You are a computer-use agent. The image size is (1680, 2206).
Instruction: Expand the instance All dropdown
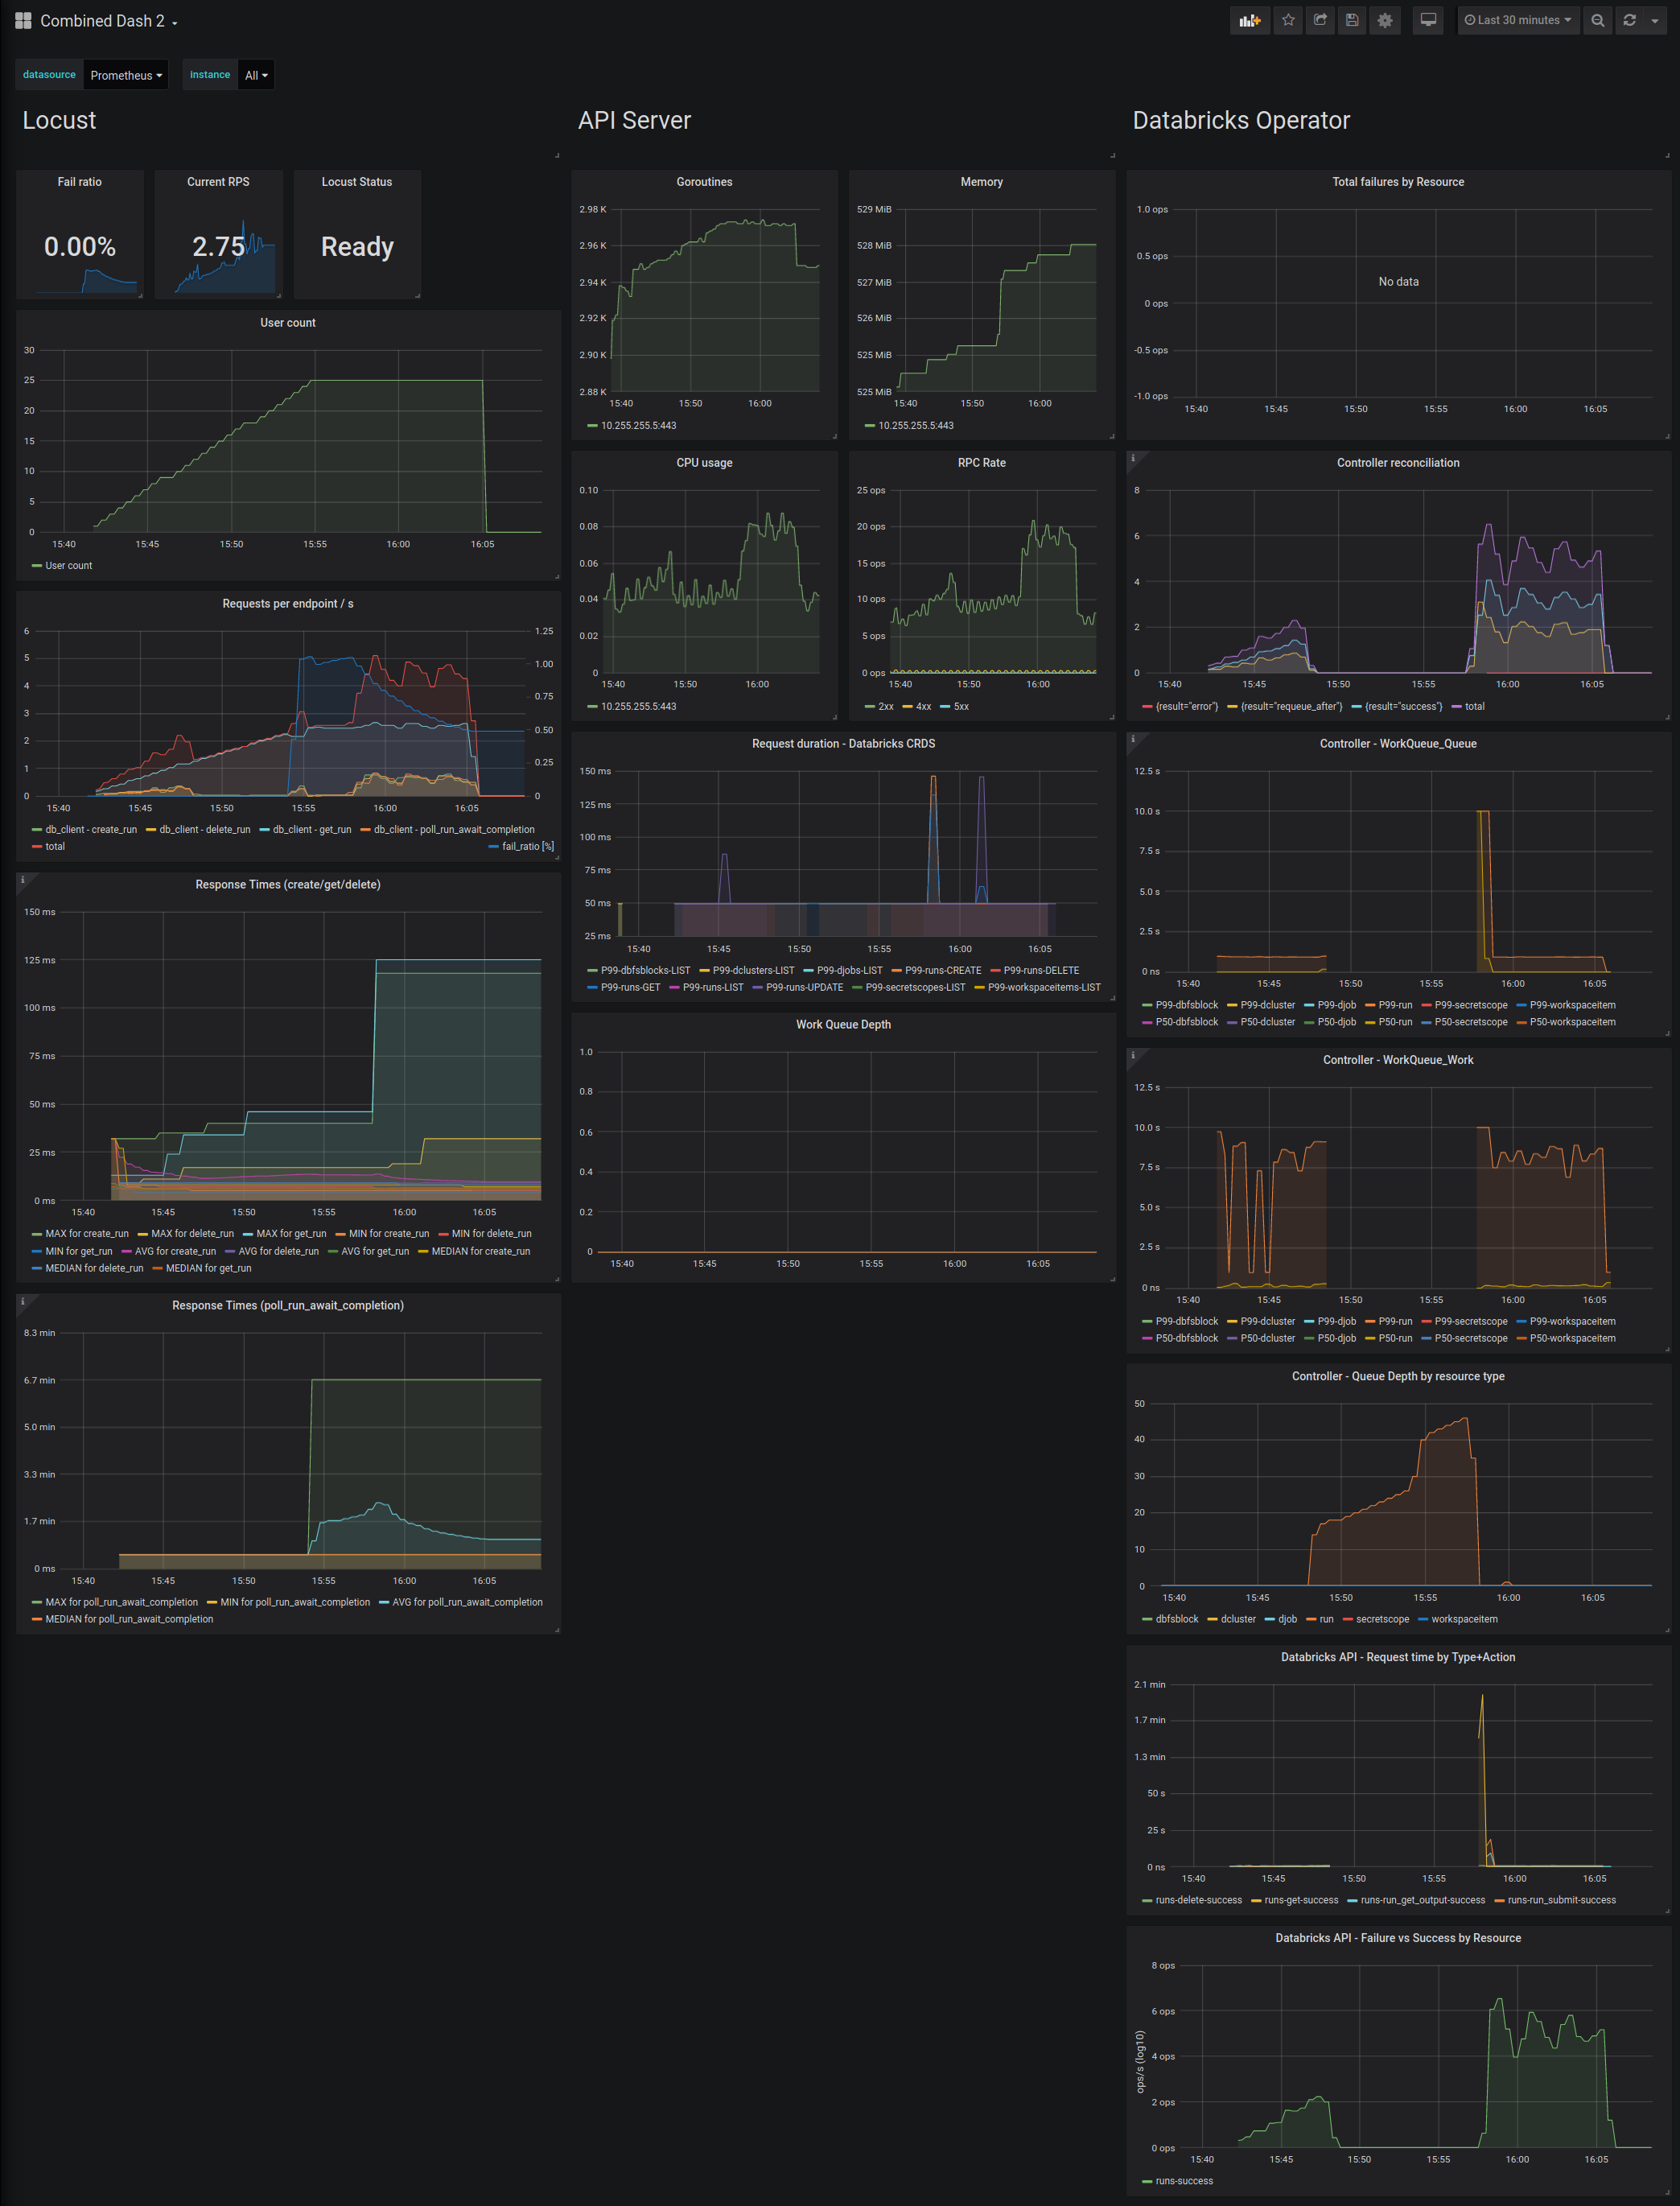click(x=256, y=74)
